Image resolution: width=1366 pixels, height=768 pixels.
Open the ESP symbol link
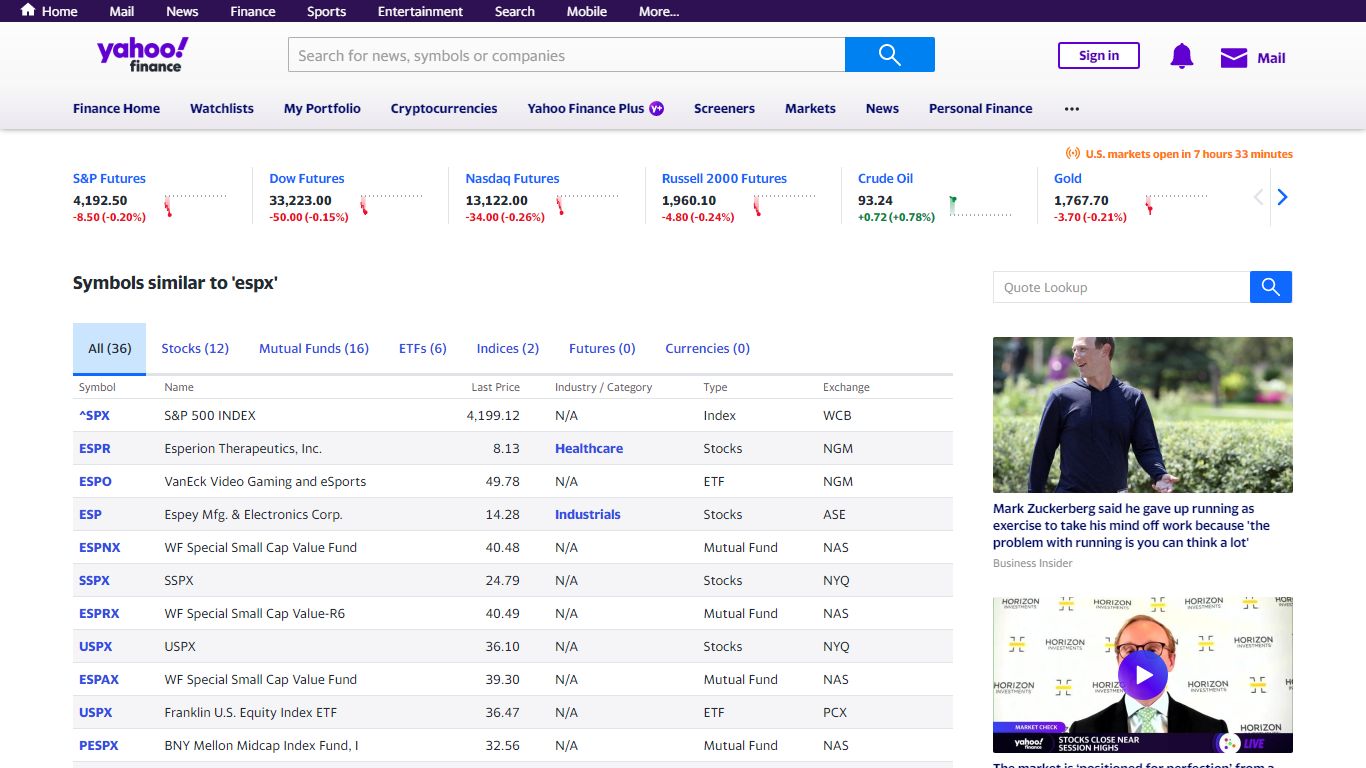91,514
